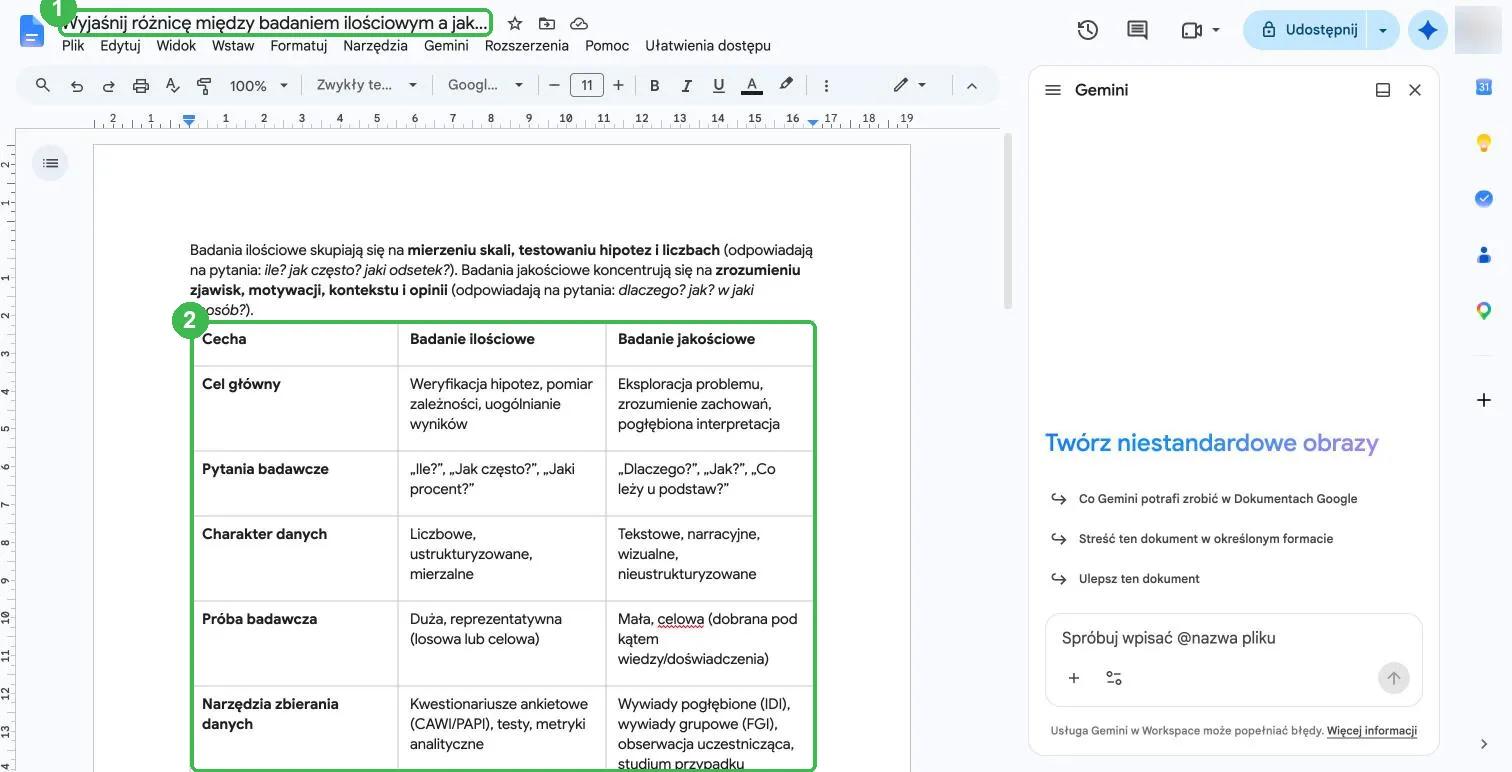This screenshot has width=1512, height=772.
Task: Open spelling and grammar check icon
Action: coord(172,86)
